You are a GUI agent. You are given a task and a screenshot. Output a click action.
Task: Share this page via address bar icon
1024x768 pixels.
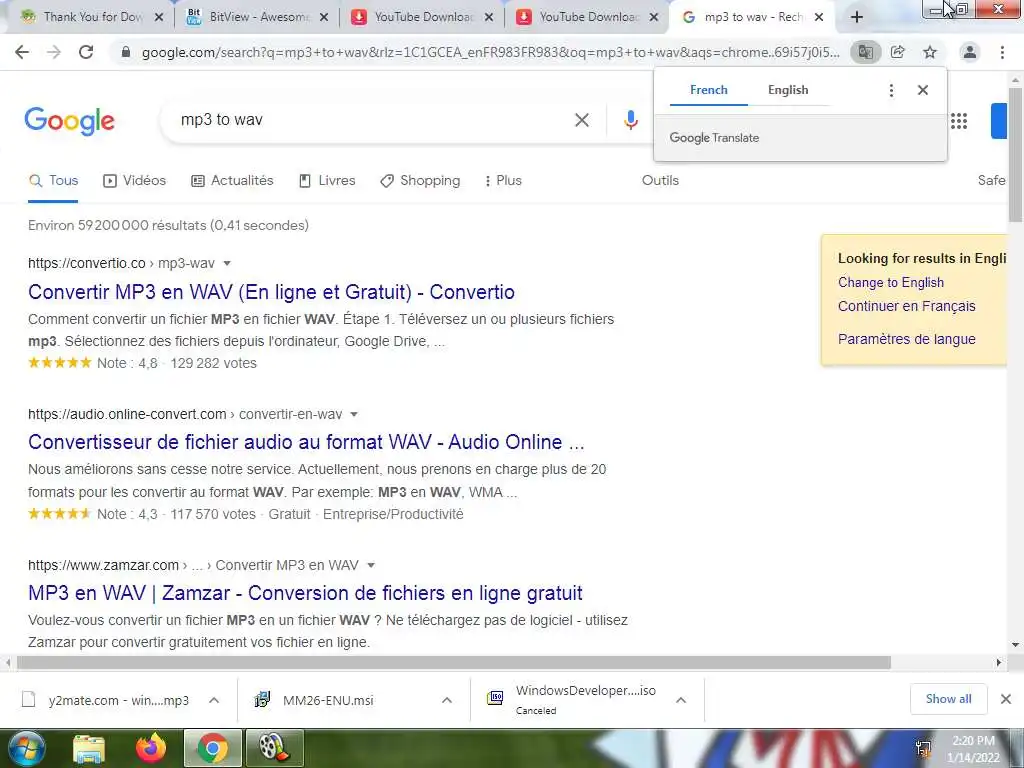tap(898, 52)
